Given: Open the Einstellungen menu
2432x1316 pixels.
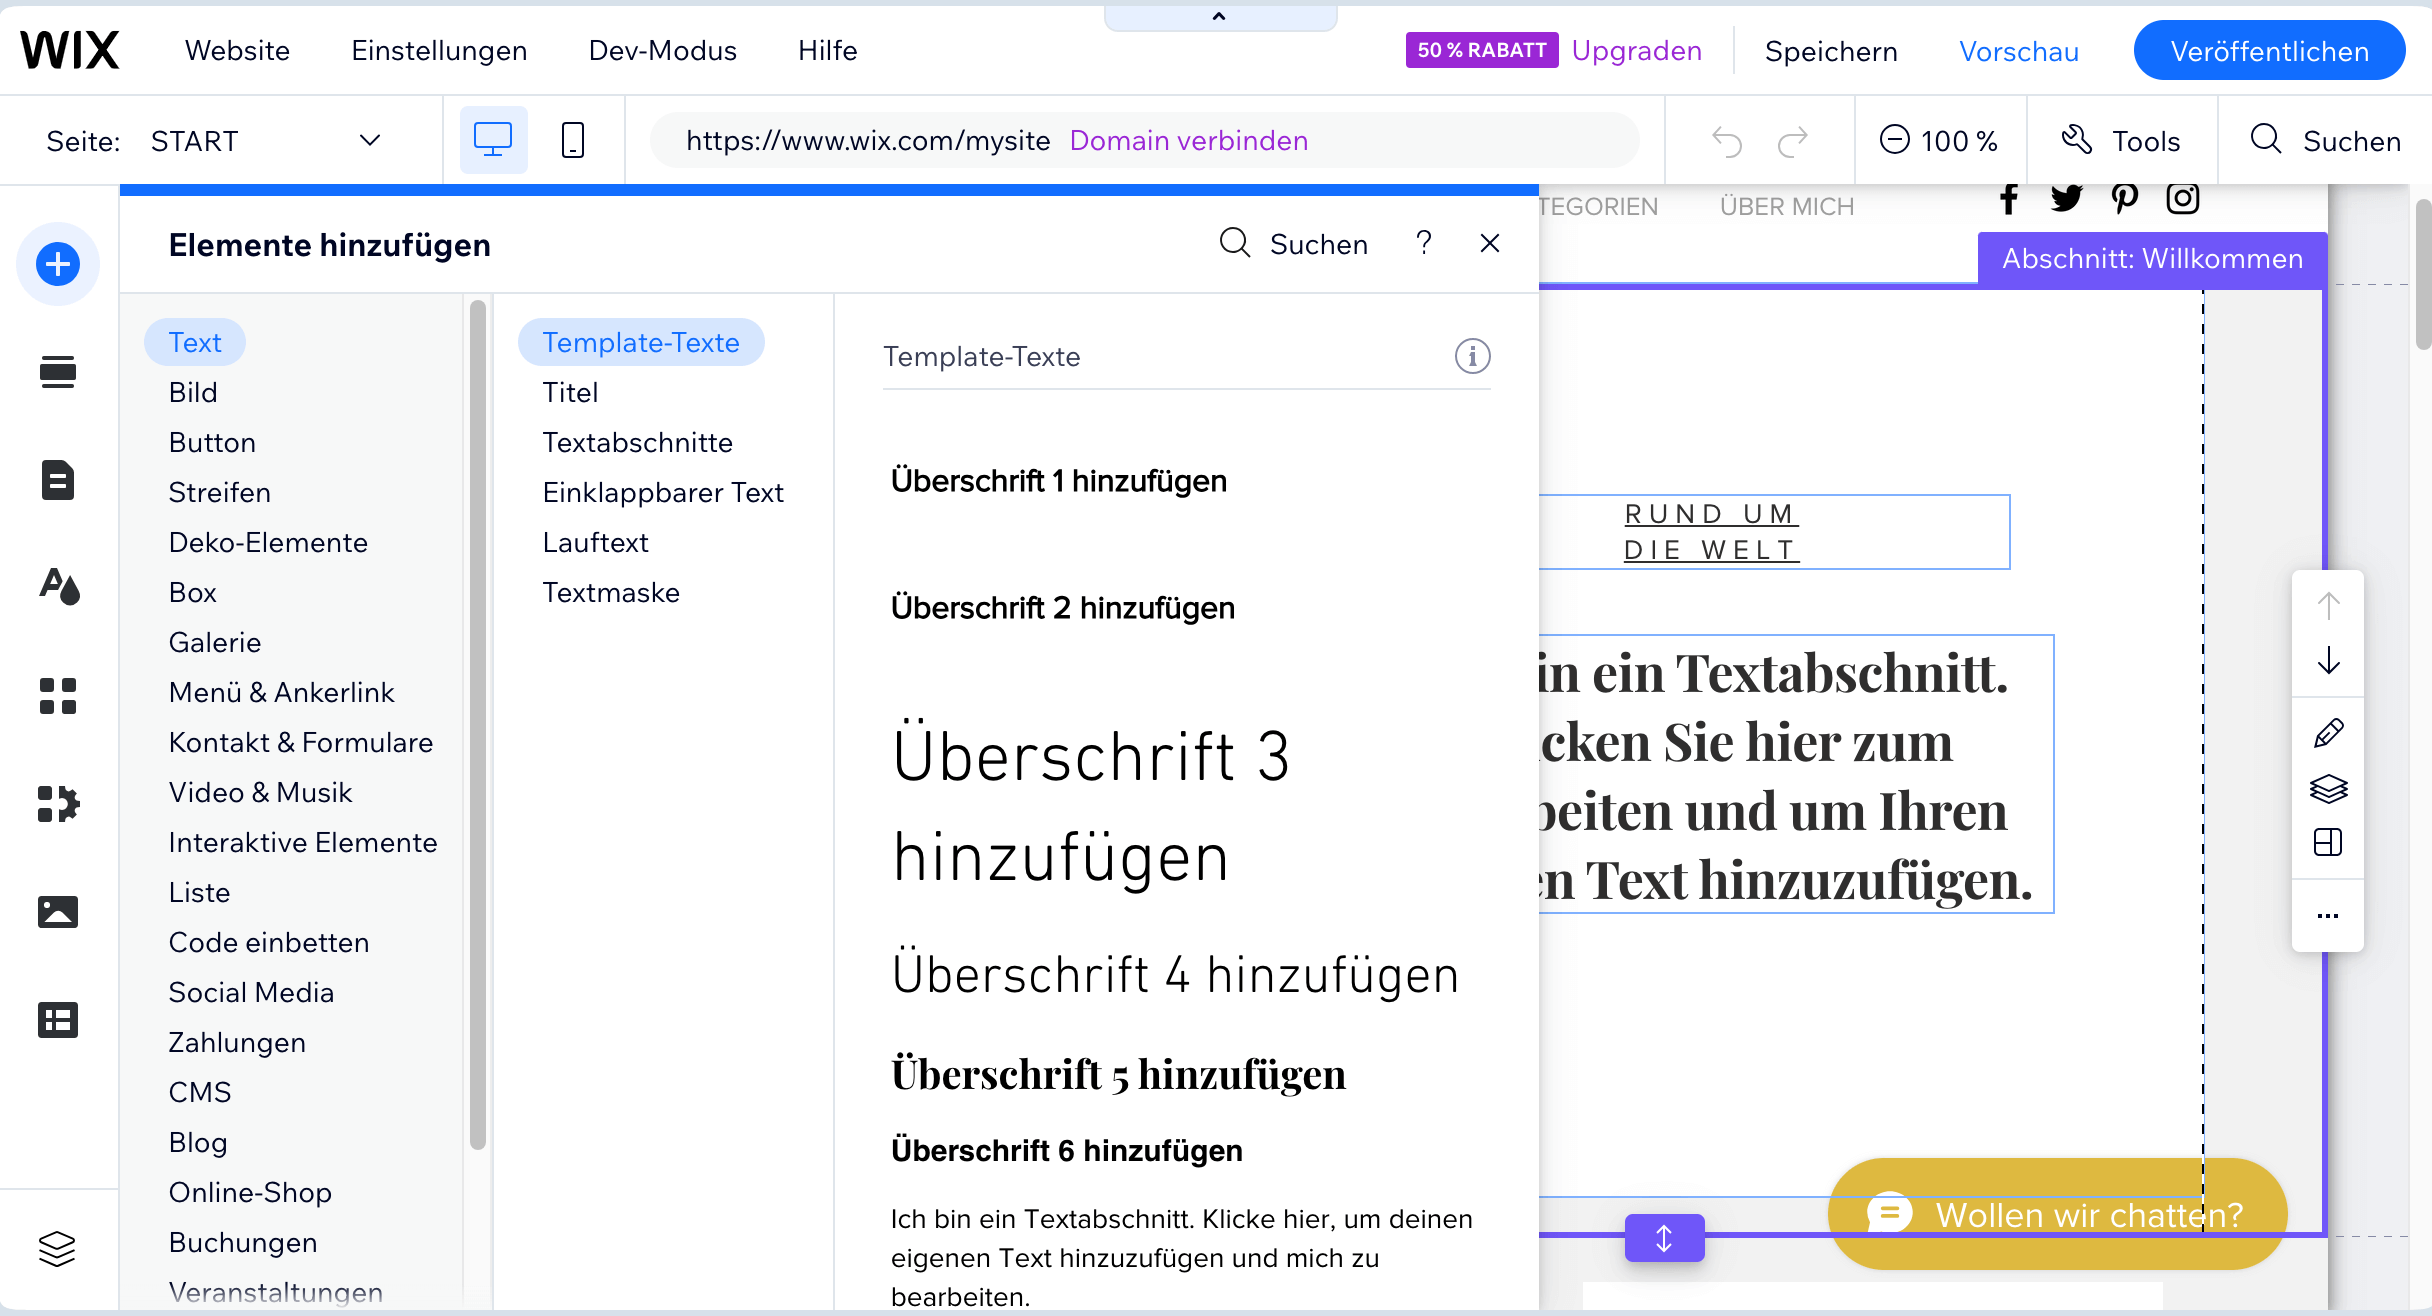Looking at the screenshot, I should (439, 50).
